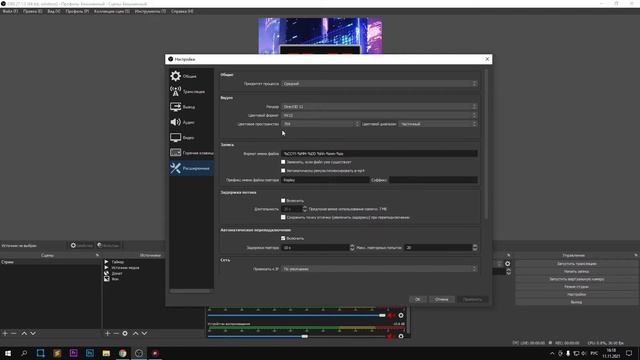Open the Привязать к IP dropdown
Image resolution: width=640 pixels, height=360 pixels.
click(x=379, y=269)
